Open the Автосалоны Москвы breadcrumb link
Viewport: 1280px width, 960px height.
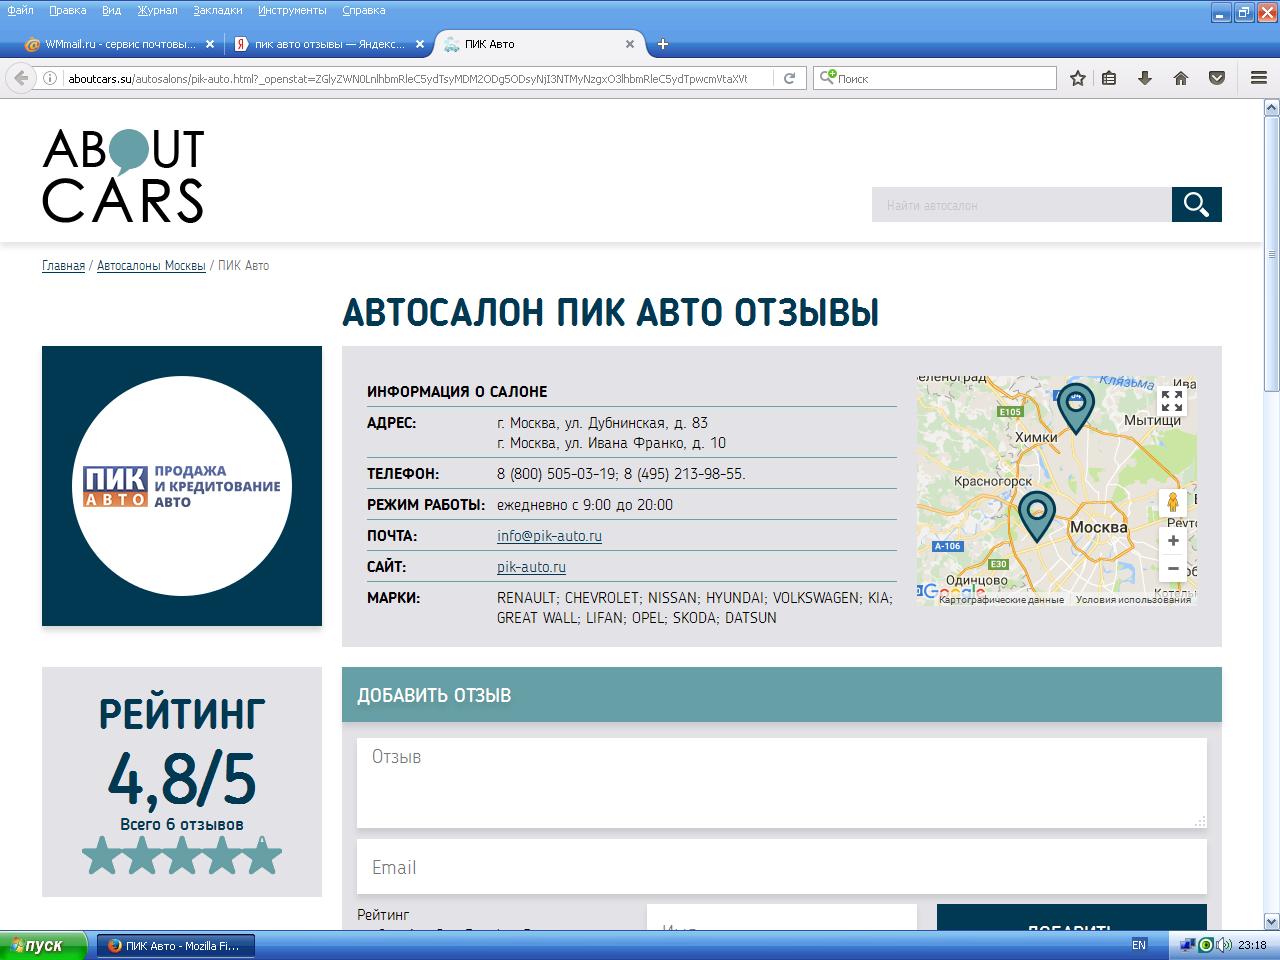tap(151, 266)
